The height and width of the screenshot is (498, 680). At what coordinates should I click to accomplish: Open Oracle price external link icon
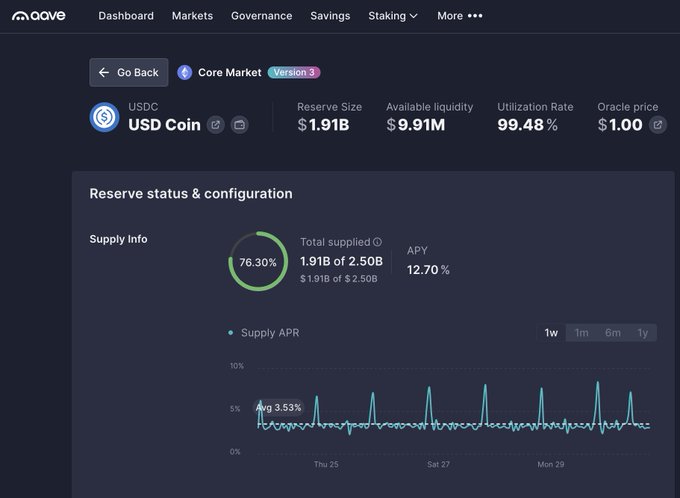tap(658, 125)
